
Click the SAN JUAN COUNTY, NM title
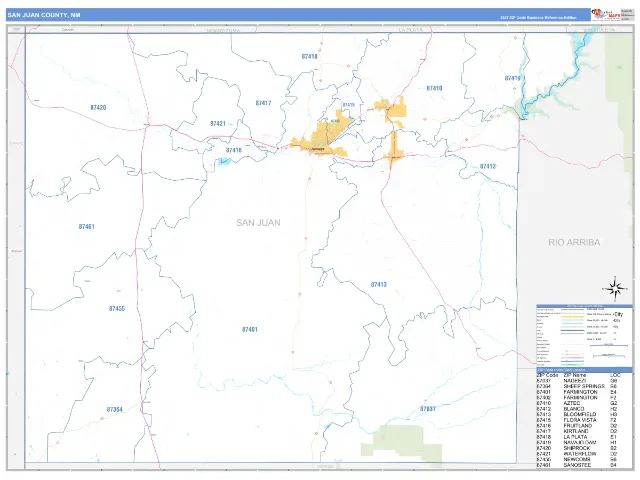point(44,15)
